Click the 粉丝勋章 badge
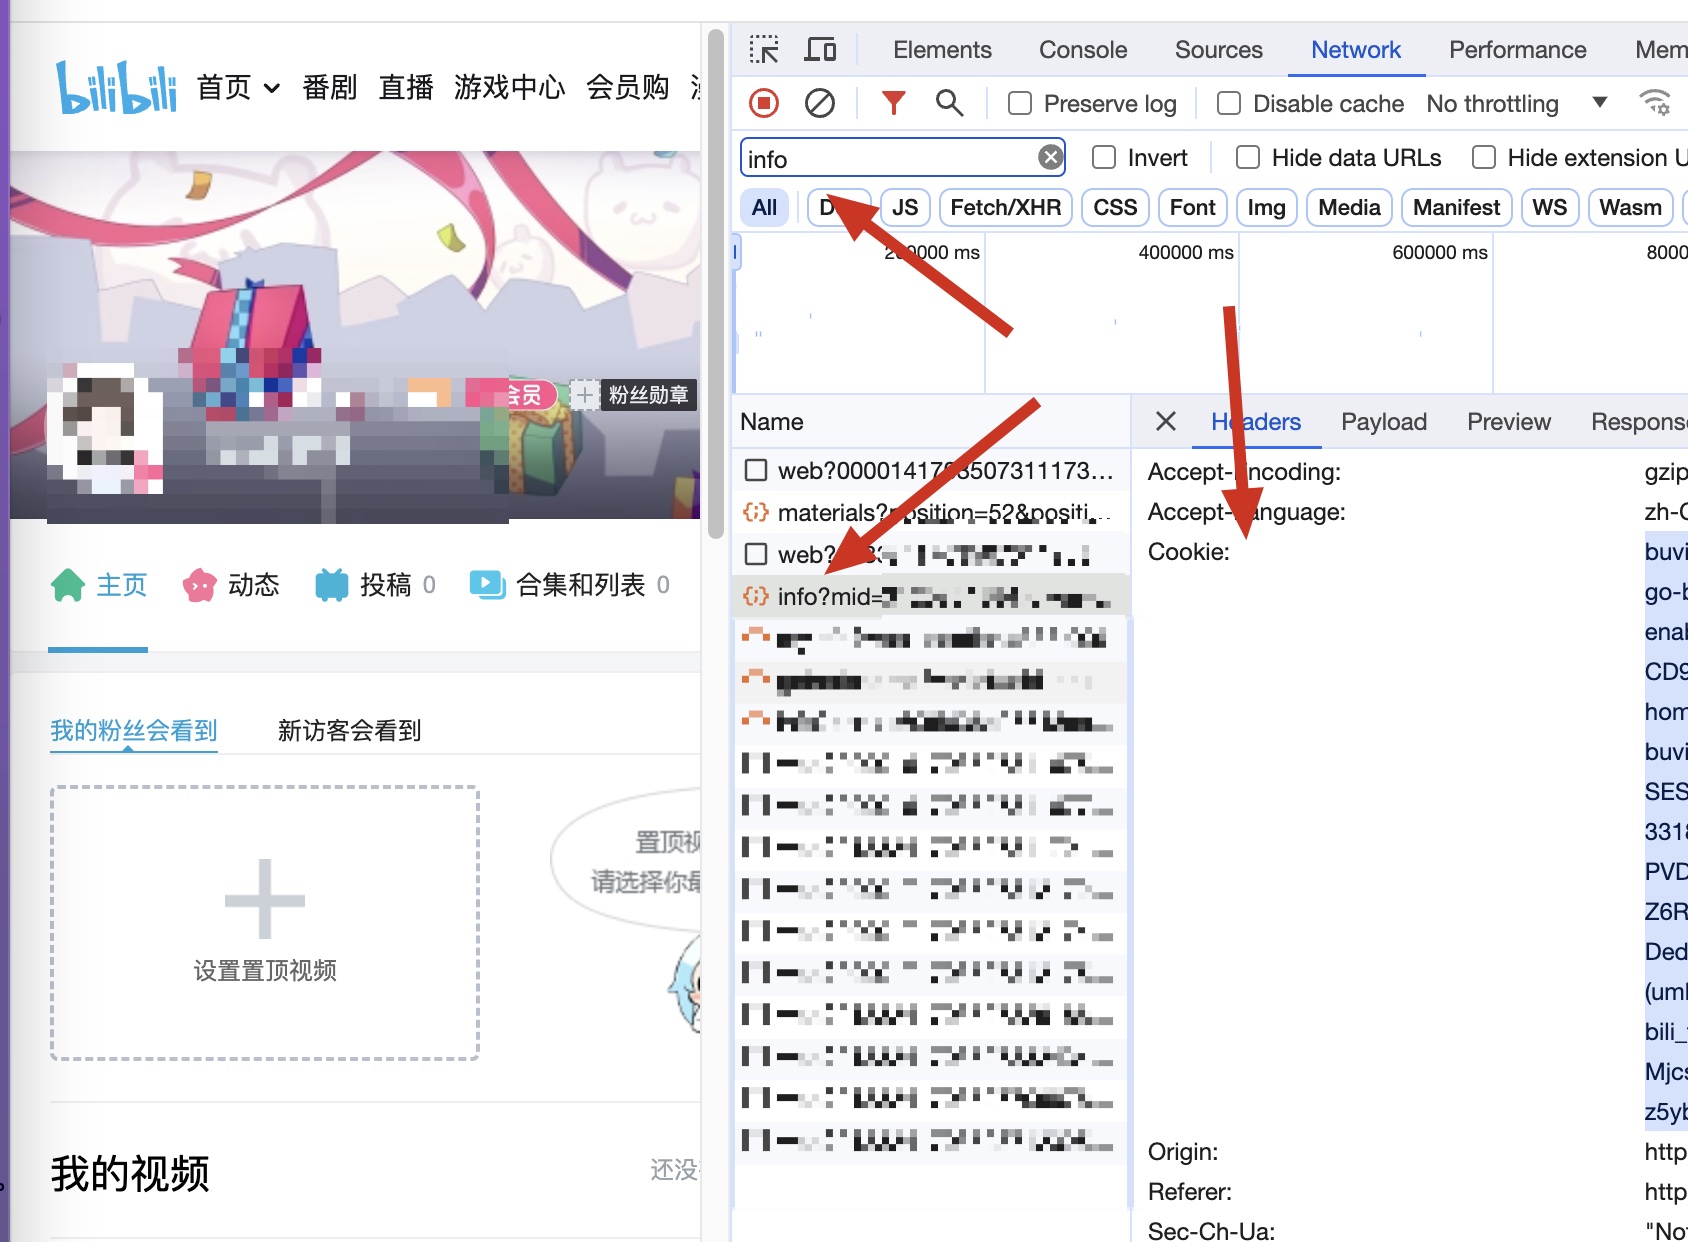1688x1242 pixels. [x=648, y=395]
